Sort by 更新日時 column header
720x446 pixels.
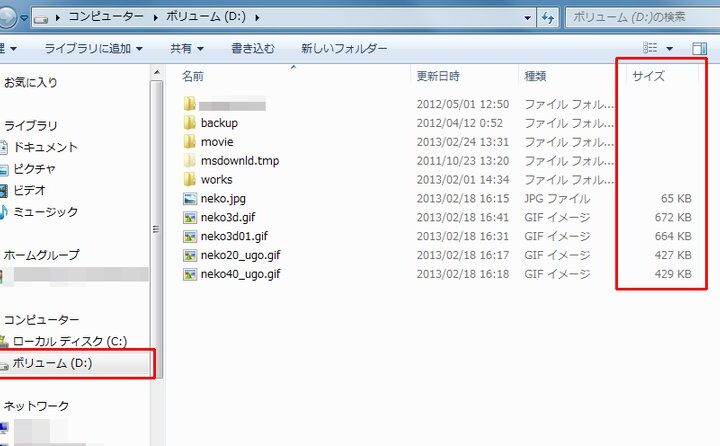point(438,76)
